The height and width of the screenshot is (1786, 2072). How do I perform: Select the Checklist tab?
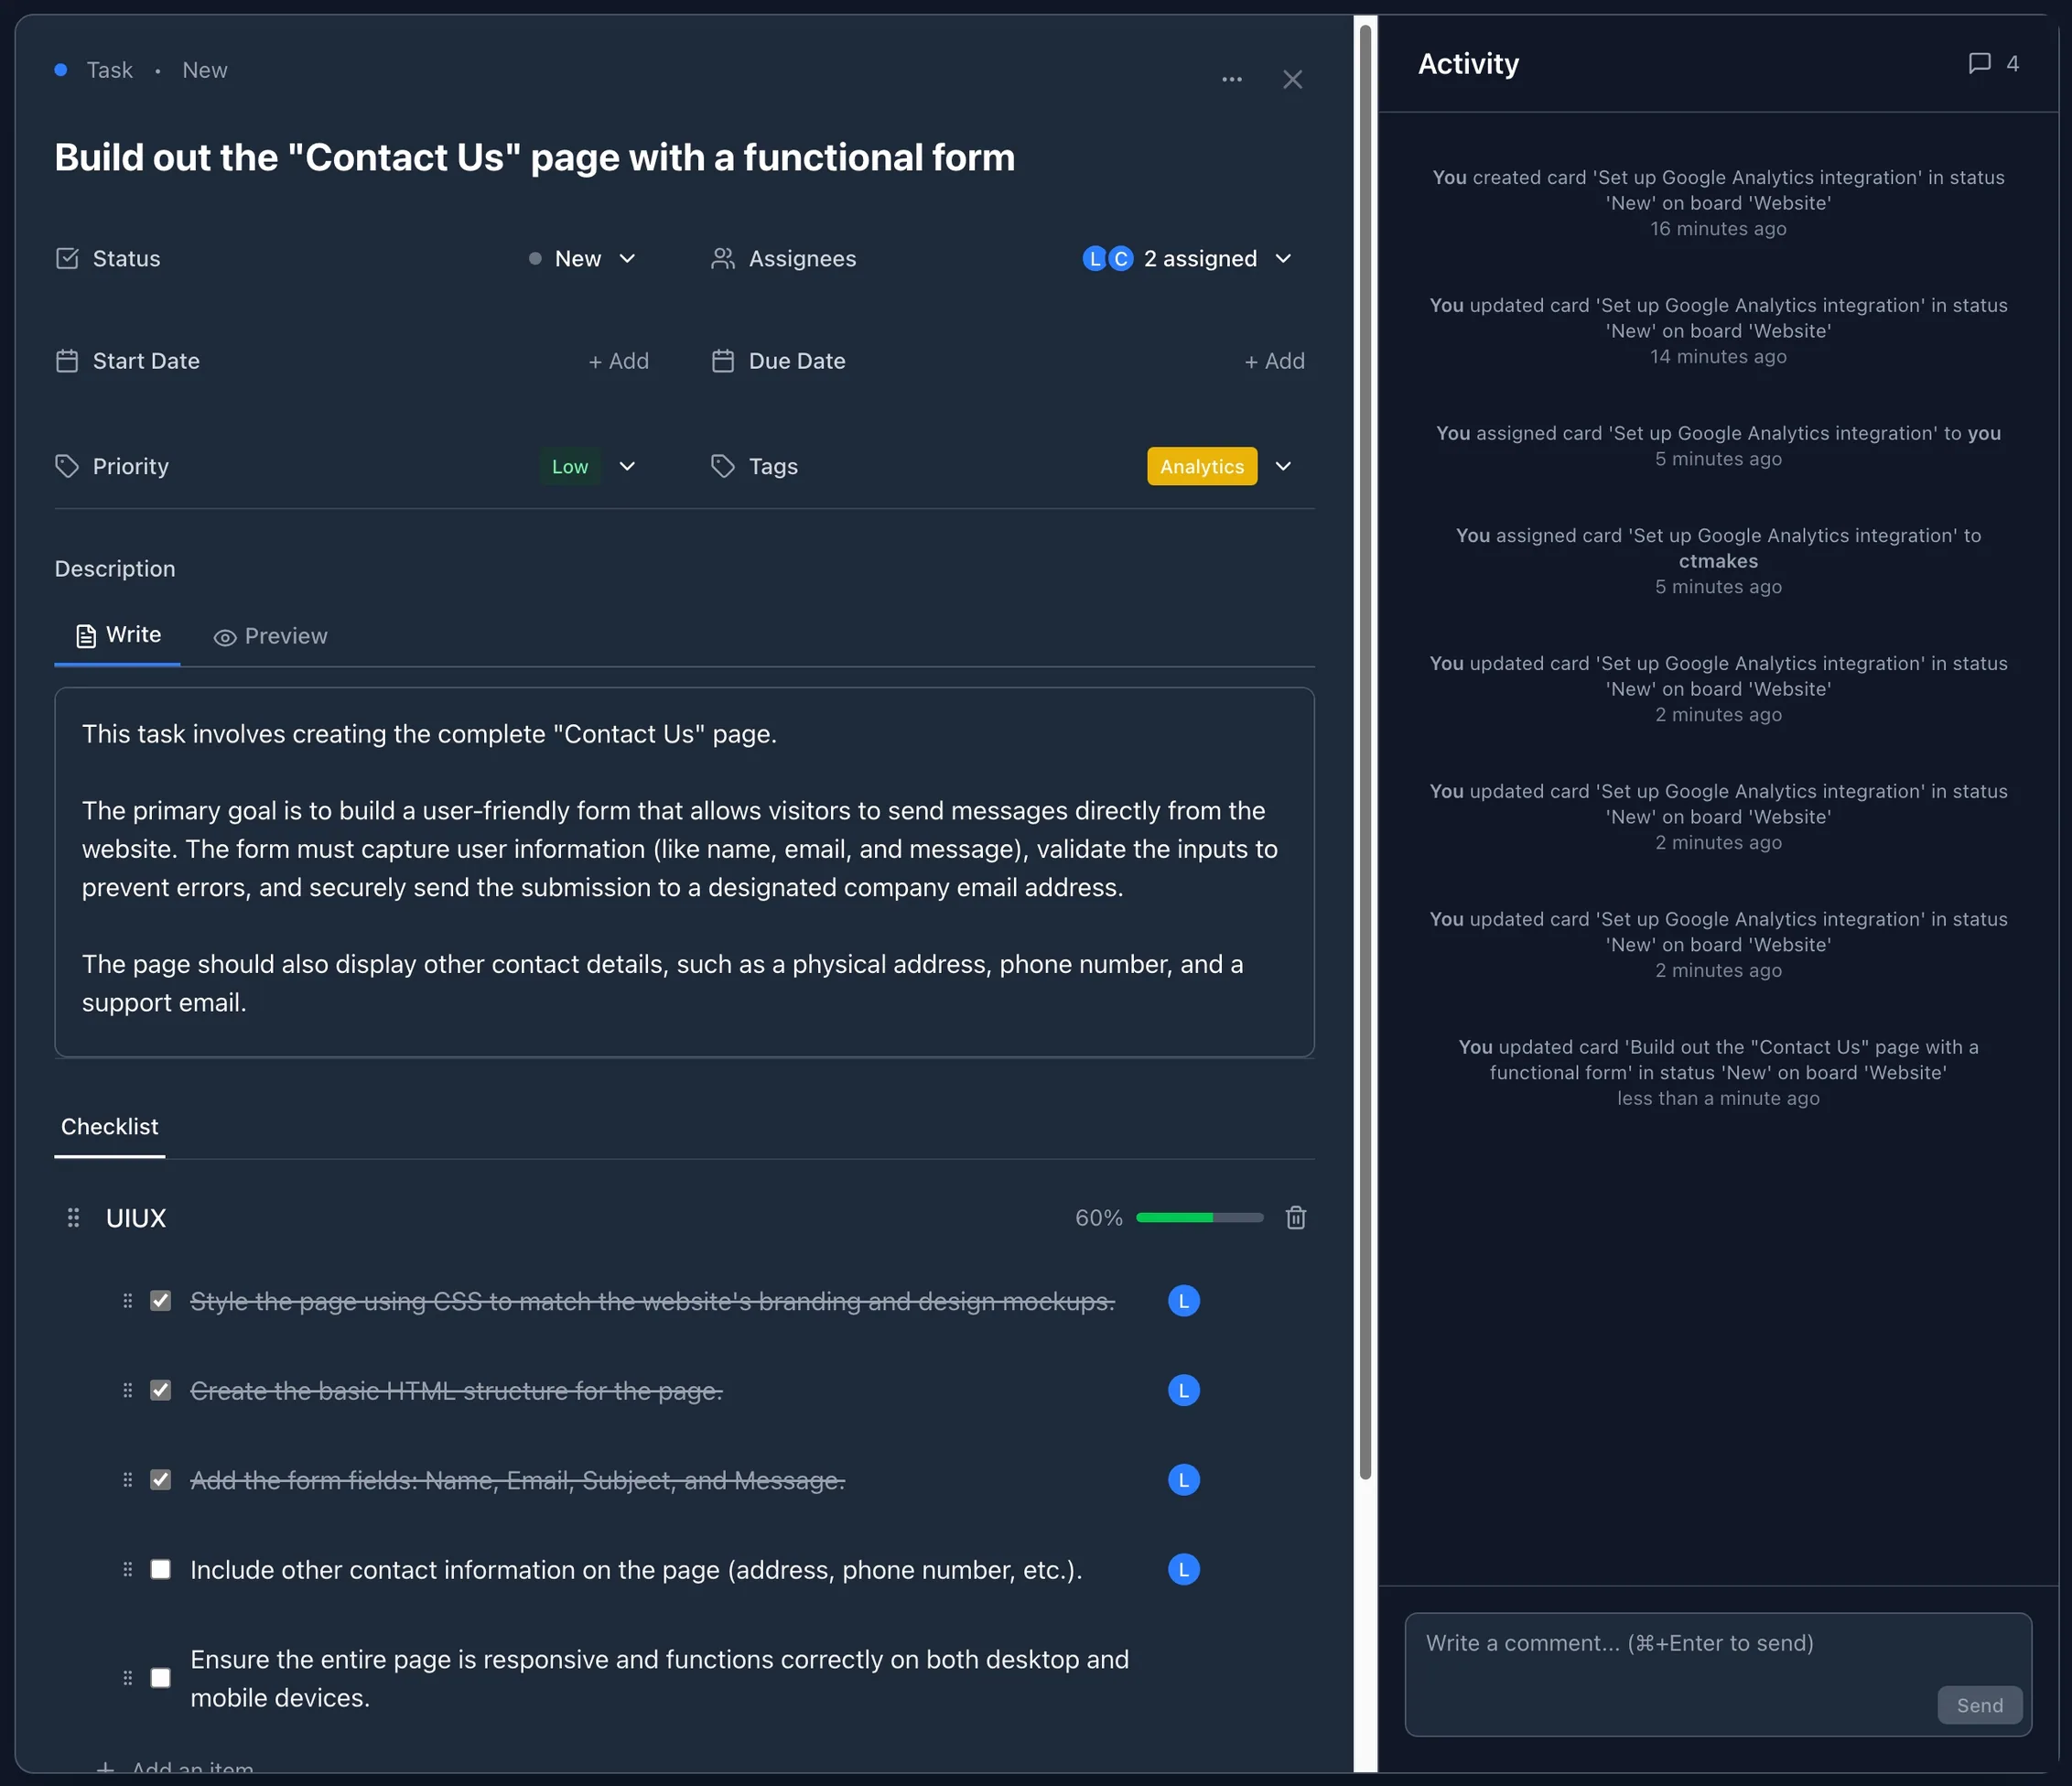coord(109,1126)
